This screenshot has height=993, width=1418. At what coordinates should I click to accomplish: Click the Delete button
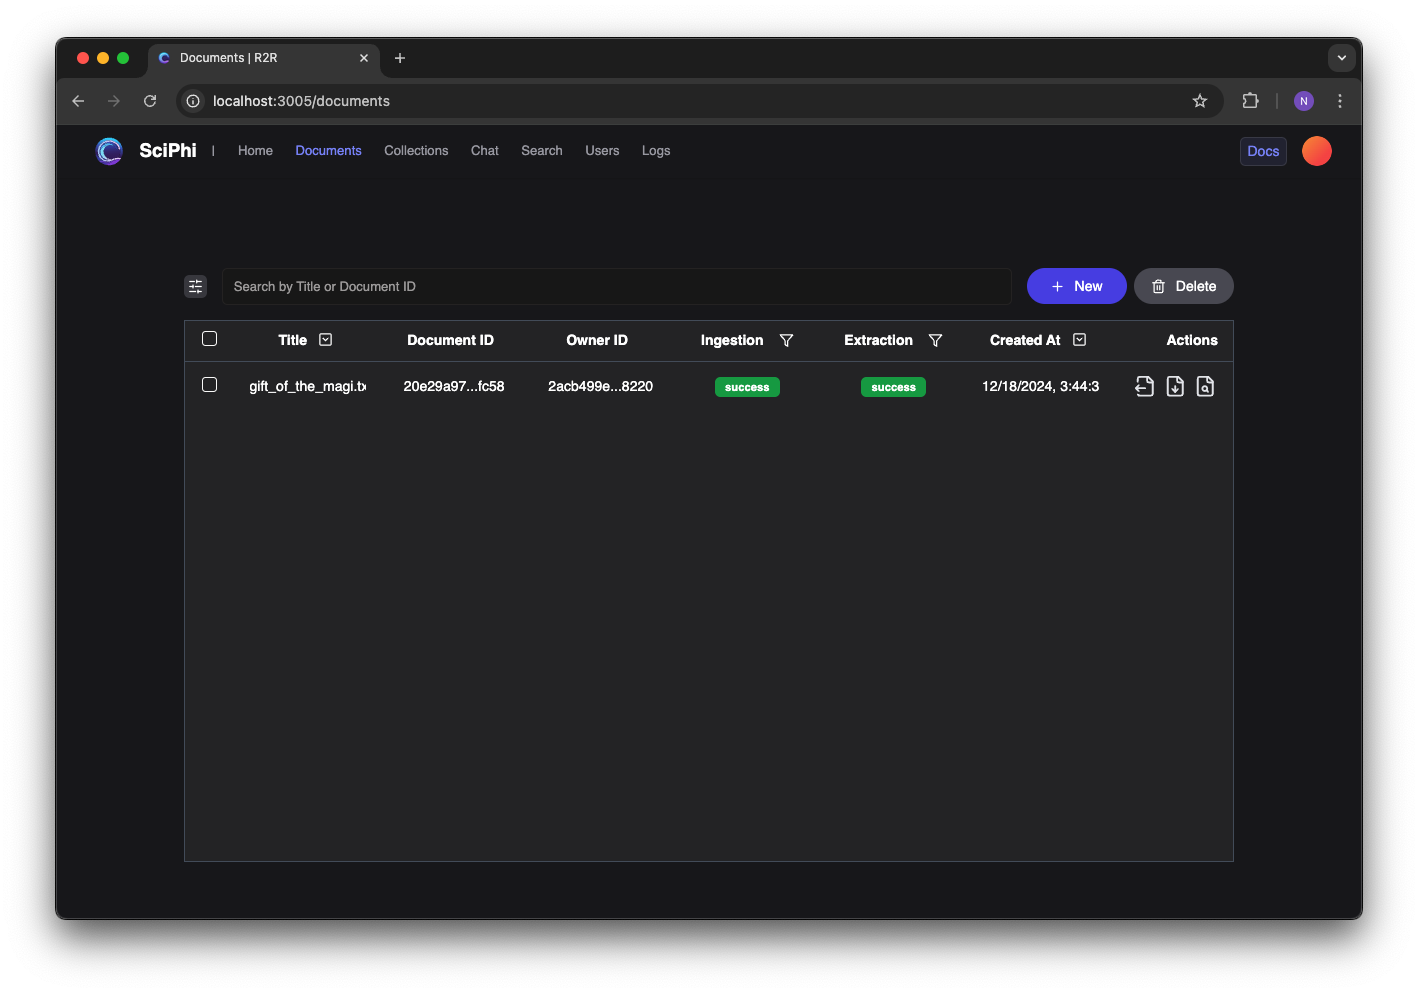(x=1184, y=286)
